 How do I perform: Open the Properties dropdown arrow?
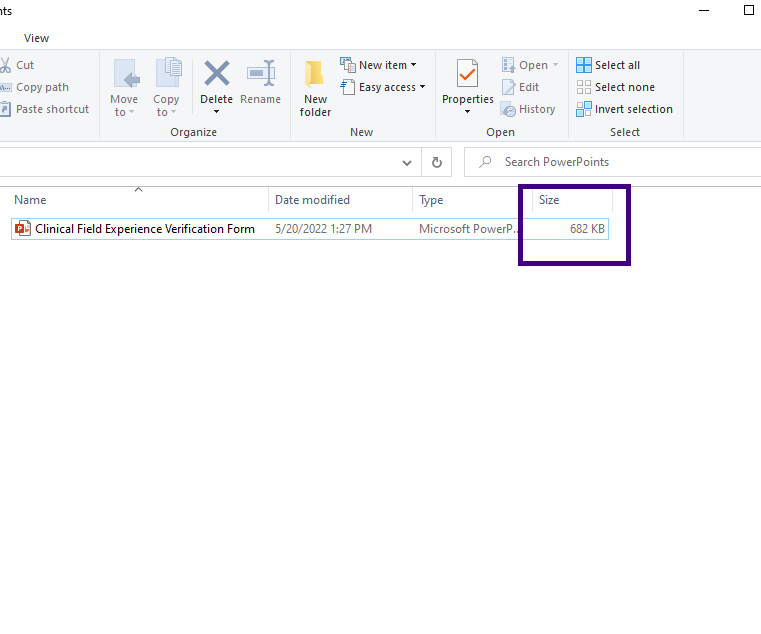tap(467, 112)
